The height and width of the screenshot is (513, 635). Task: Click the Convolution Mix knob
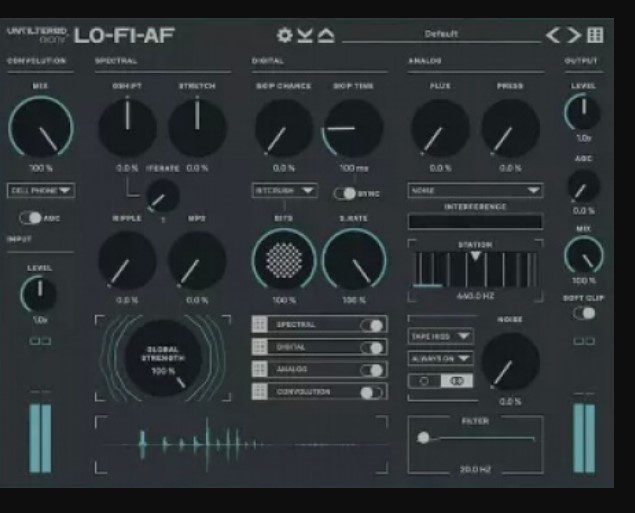point(41,128)
